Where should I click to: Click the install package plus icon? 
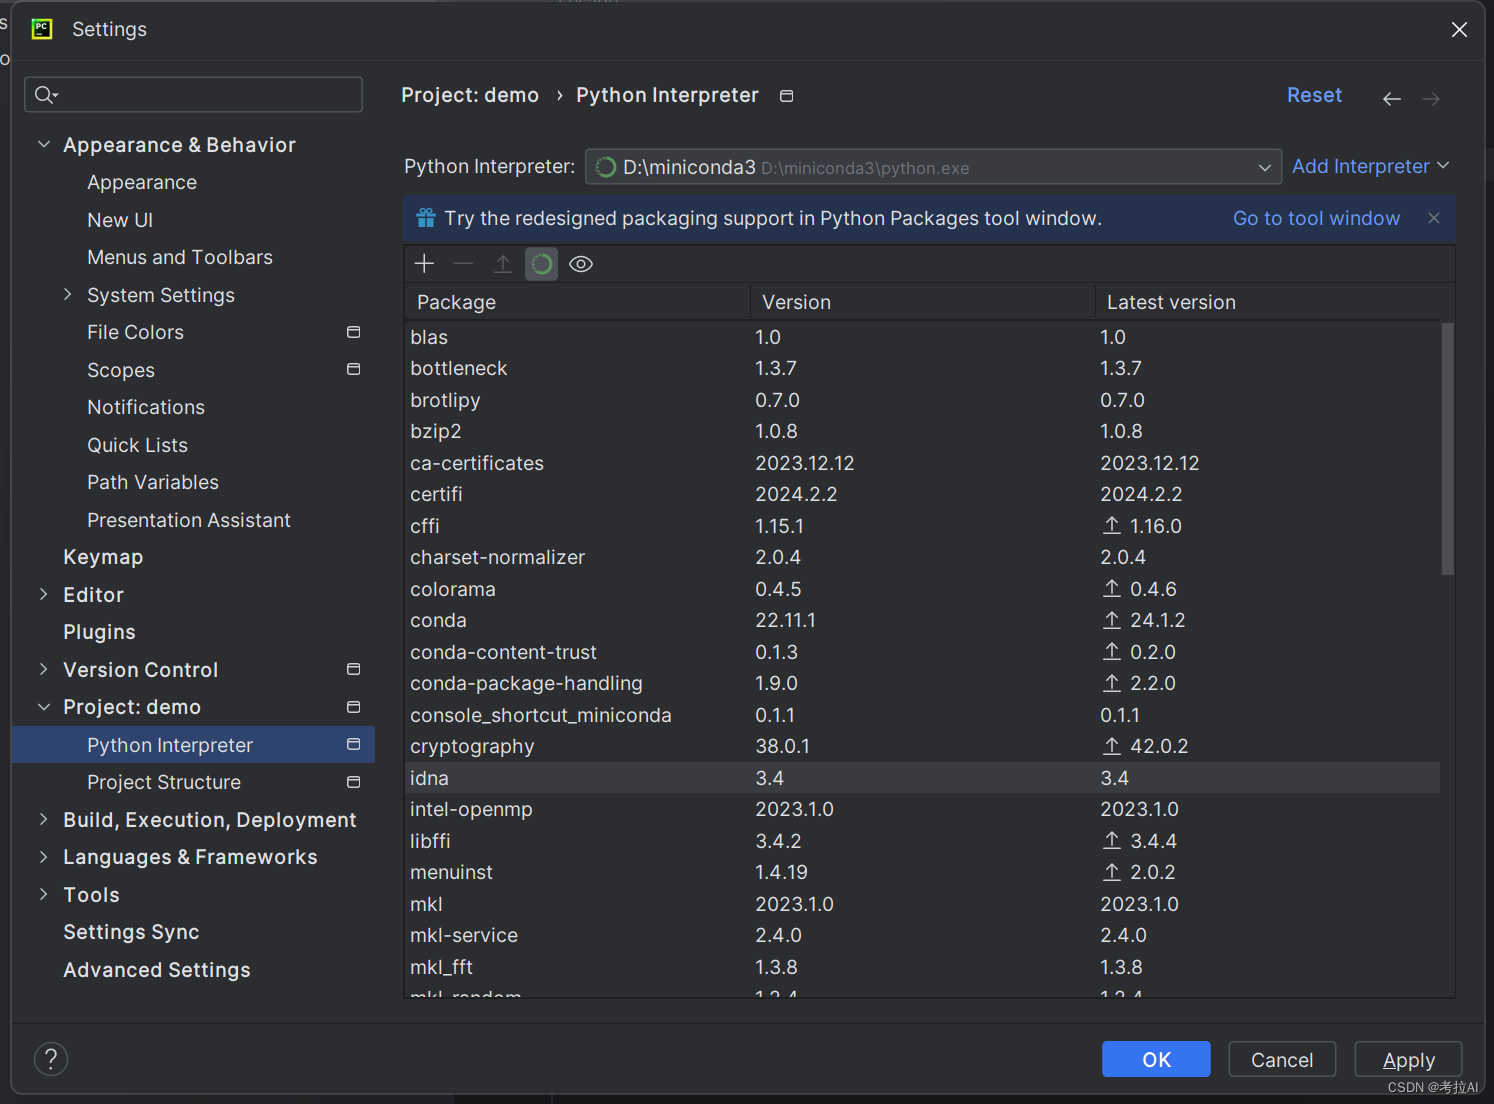(424, 264)
